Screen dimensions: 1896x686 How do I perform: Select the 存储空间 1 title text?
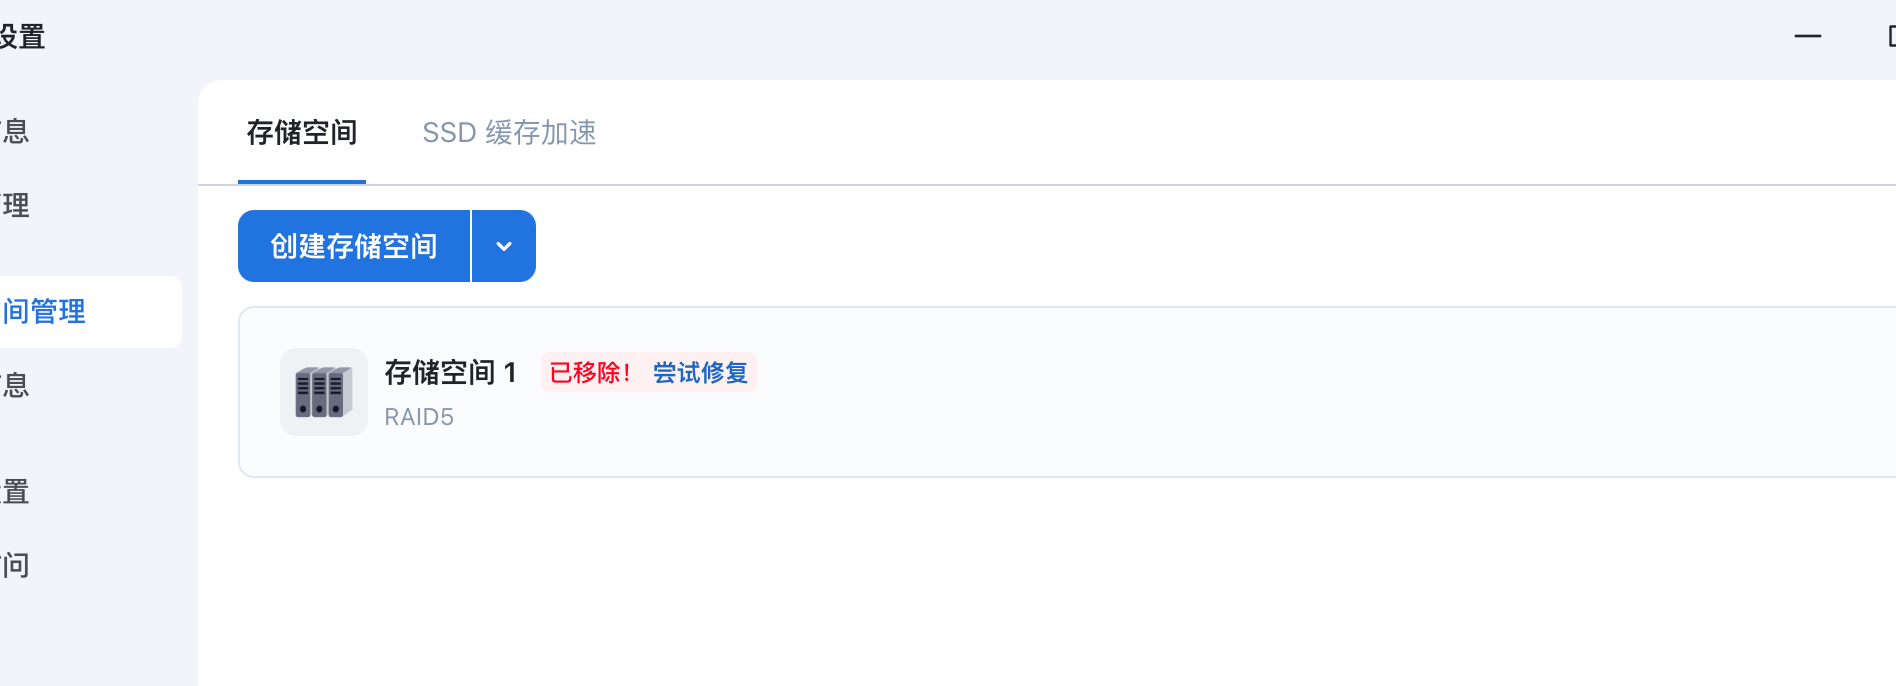pos(450,373)
